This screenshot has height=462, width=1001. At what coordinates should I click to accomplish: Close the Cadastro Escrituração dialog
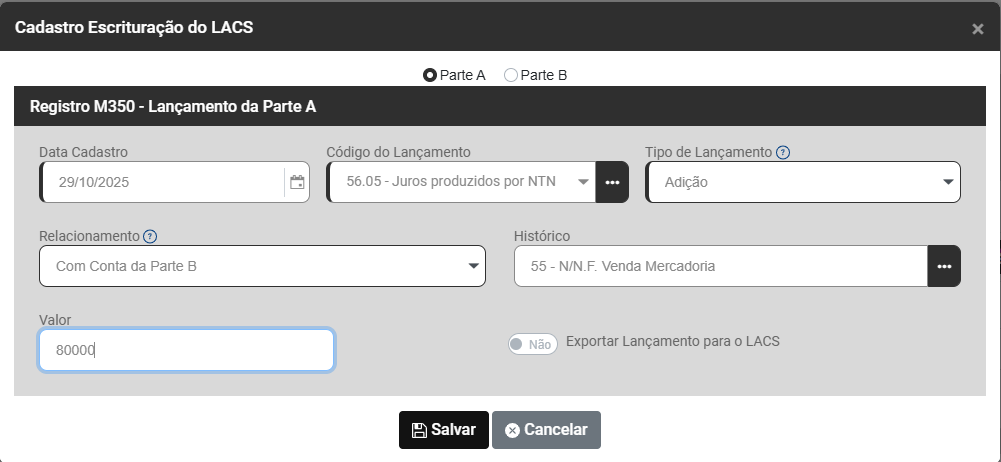(x=978, y=29)
